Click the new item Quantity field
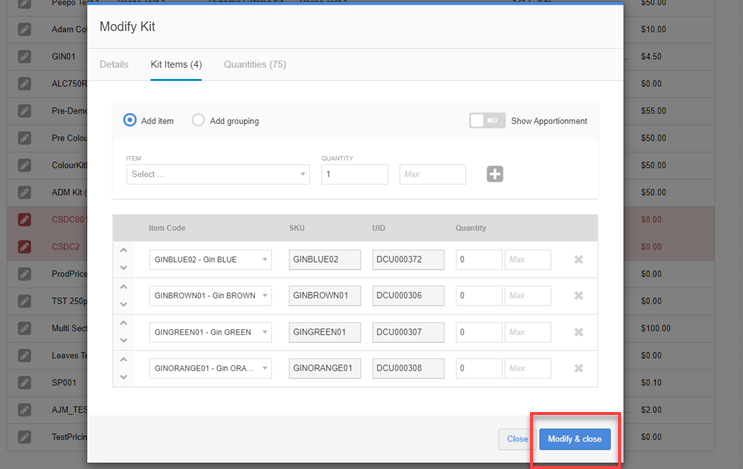The width and height of the screenshot is (743, 469). 354,174
